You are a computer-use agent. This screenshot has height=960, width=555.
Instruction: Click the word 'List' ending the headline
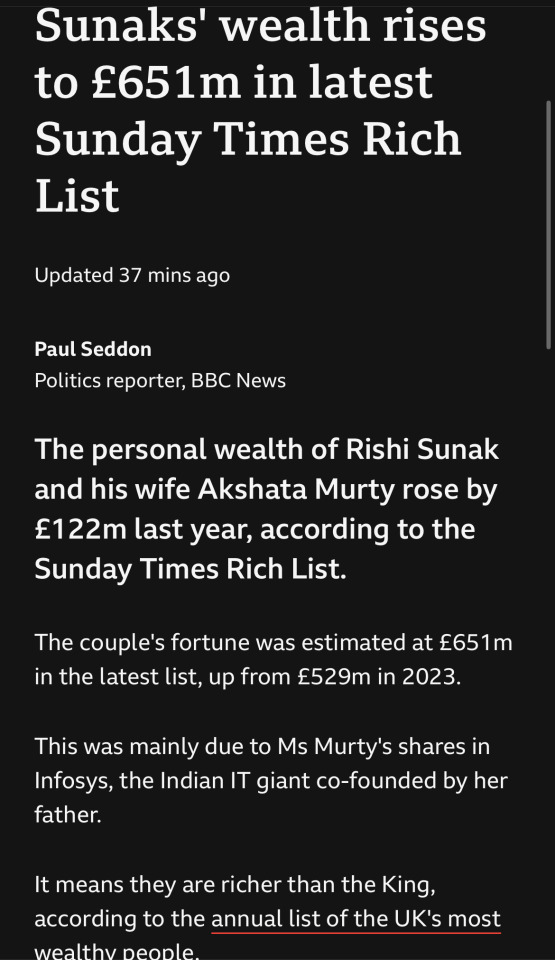pyautogui.click(x=77, y=197)
